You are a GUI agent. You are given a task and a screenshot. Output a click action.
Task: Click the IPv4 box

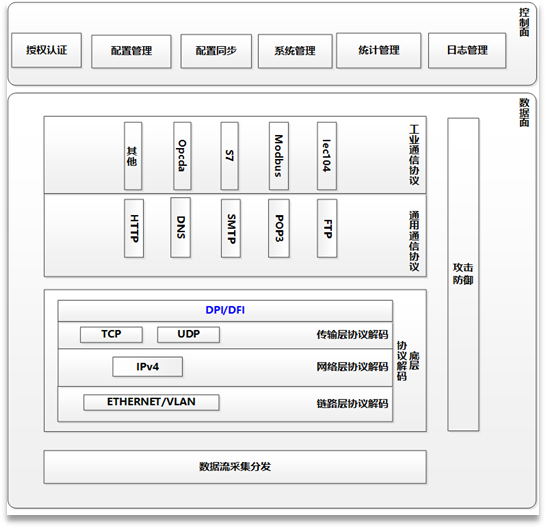click(147, 367)
